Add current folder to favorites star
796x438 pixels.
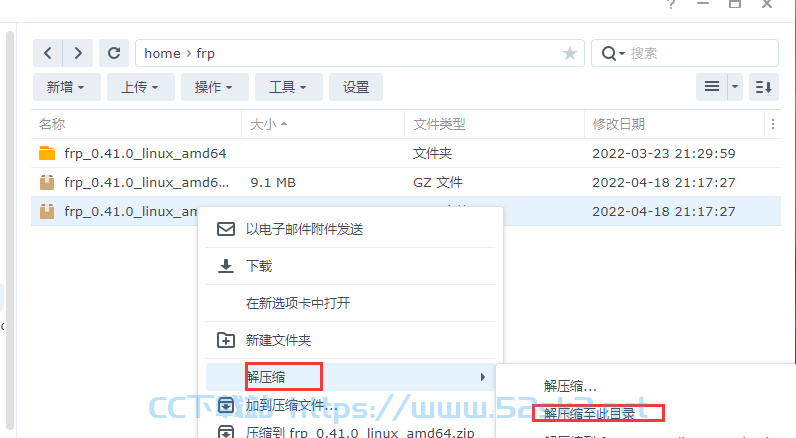point(570,53)
